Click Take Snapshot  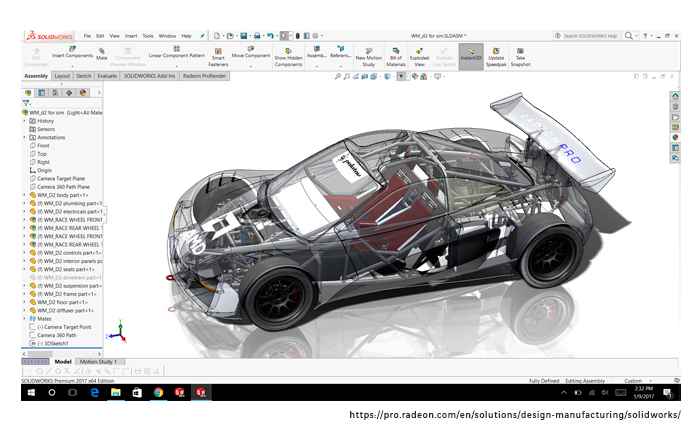(x=521, y=57)
